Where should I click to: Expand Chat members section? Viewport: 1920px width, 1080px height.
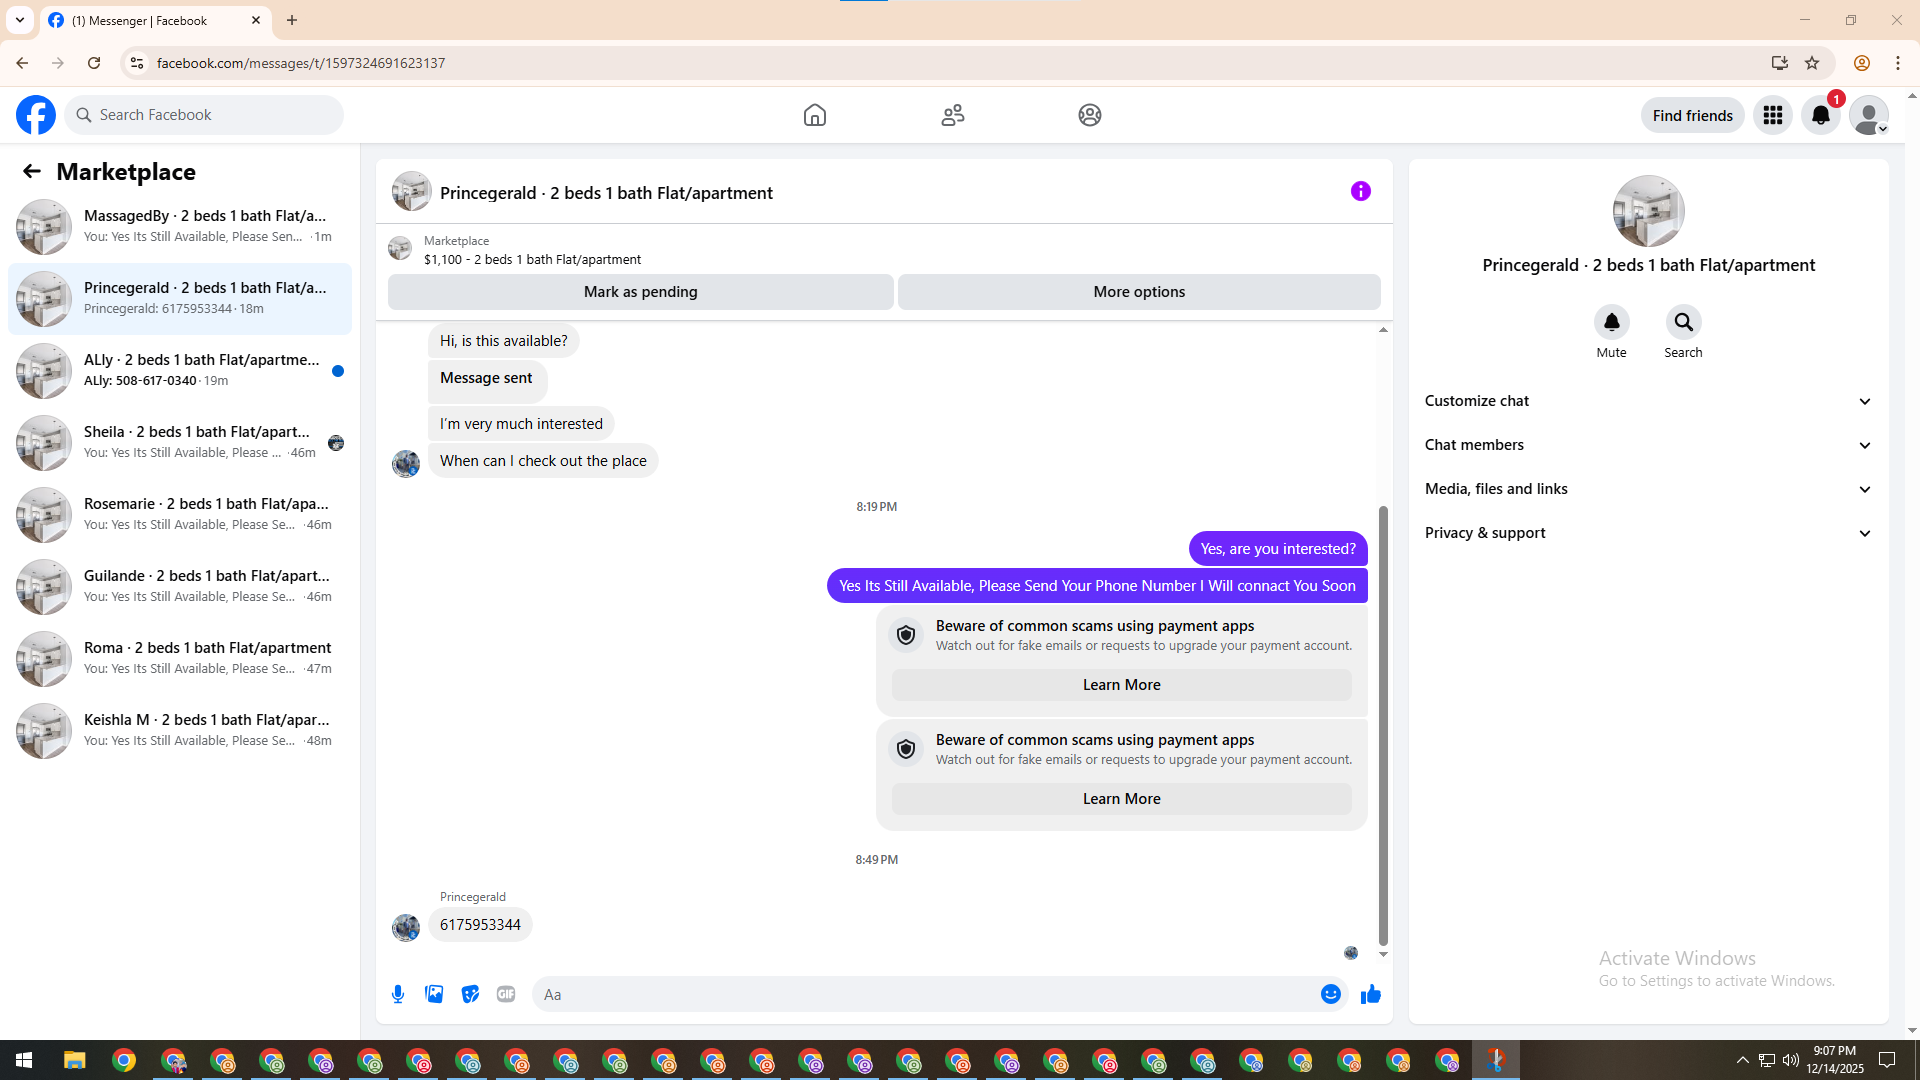[1648, 445]
